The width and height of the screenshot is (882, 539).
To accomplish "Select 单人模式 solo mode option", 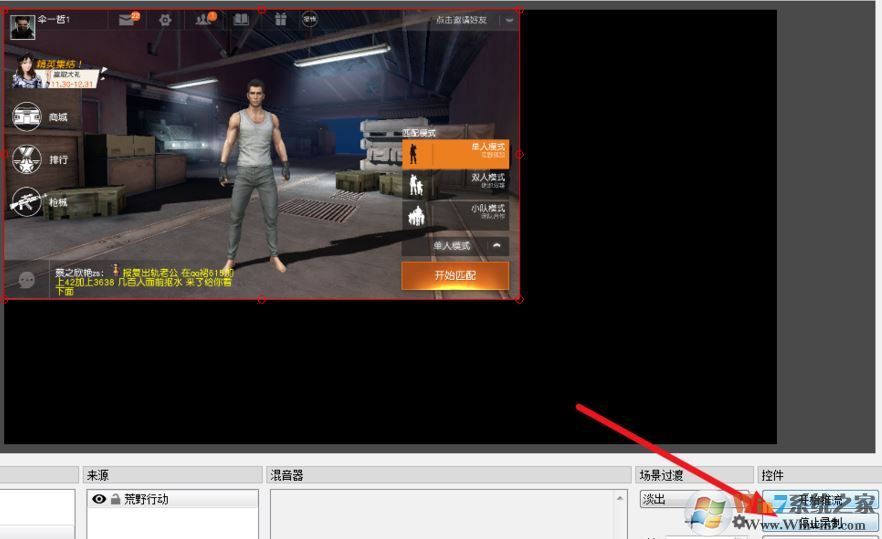I will [456, 153].
